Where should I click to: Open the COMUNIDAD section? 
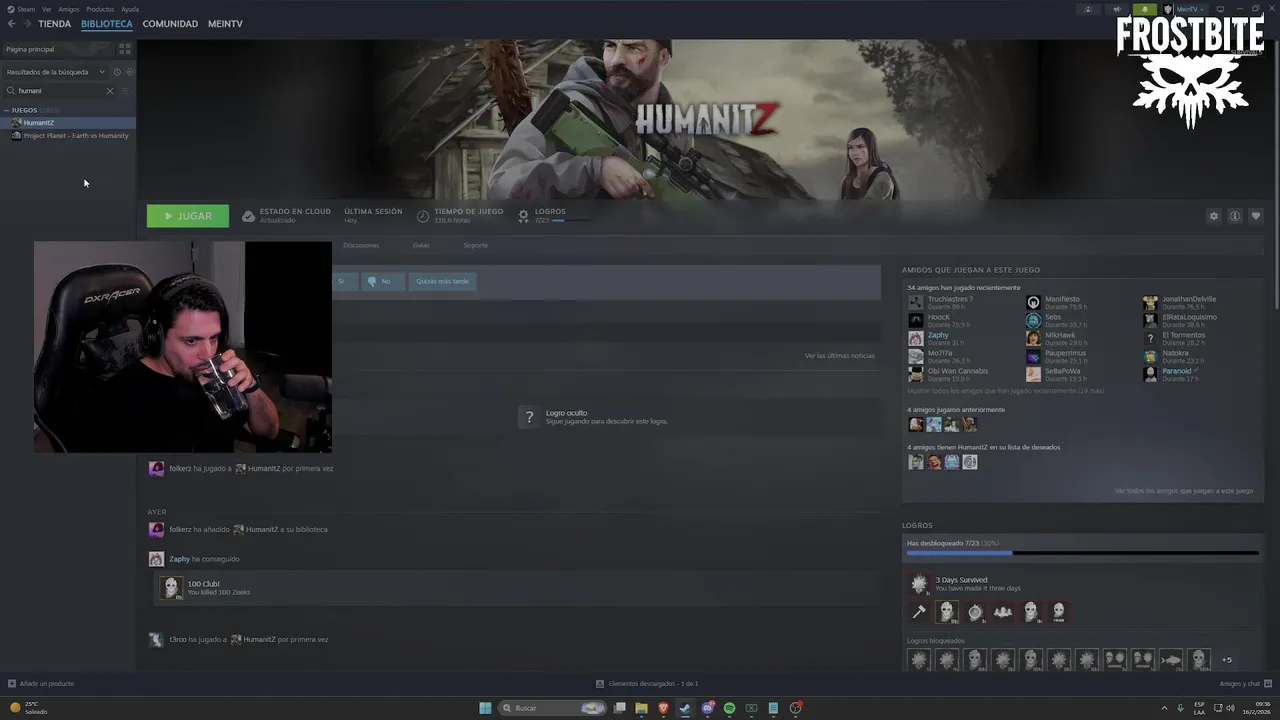pos(170,24)
